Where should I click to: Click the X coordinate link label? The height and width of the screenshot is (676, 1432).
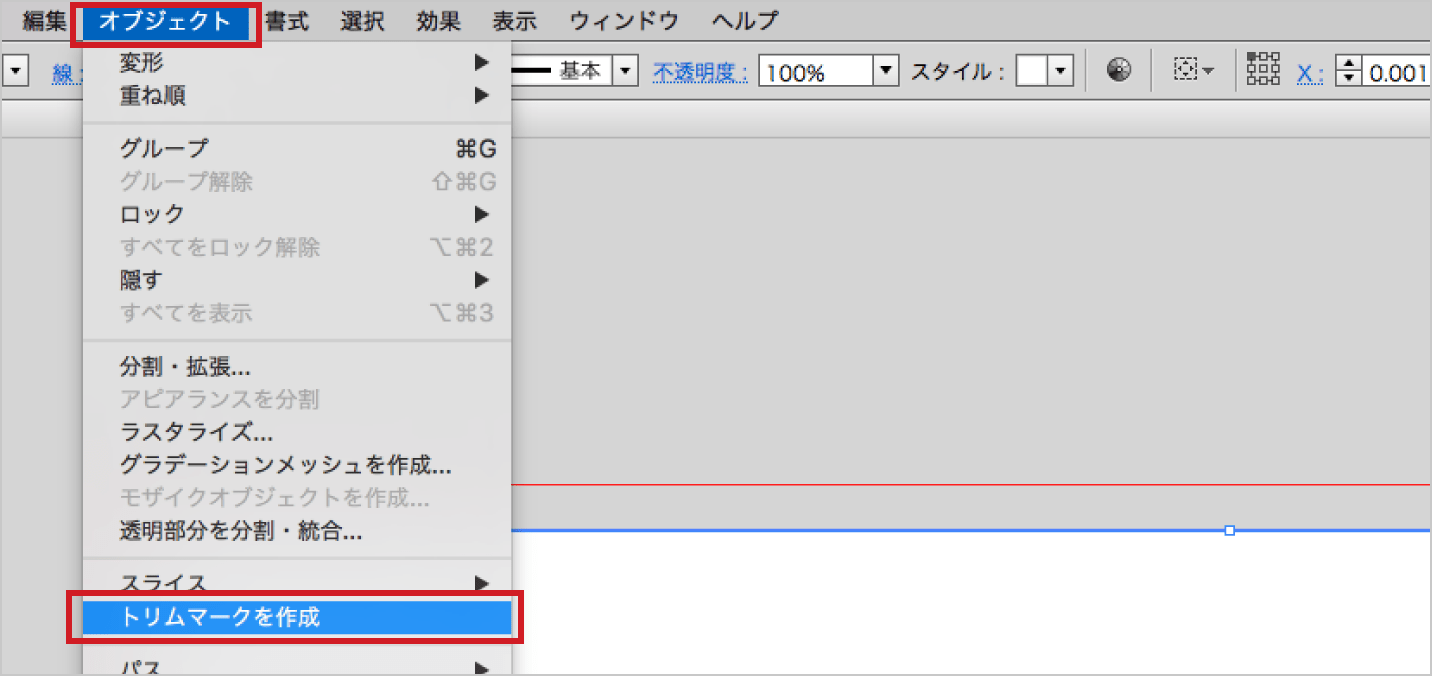pyautogui.click(x=1310, y=72)
